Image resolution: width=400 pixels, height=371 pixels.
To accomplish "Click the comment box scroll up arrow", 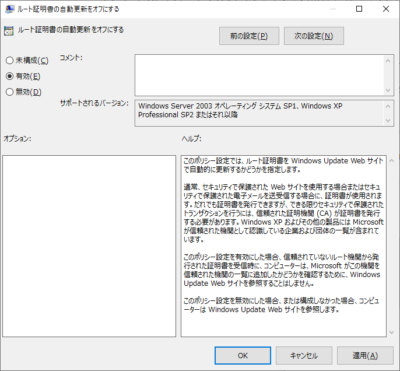I will (388, 61).
